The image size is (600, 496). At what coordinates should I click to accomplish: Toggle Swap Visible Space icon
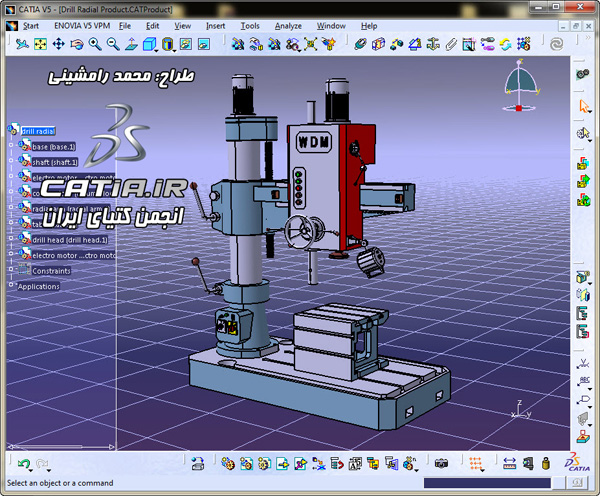point(204,44)
